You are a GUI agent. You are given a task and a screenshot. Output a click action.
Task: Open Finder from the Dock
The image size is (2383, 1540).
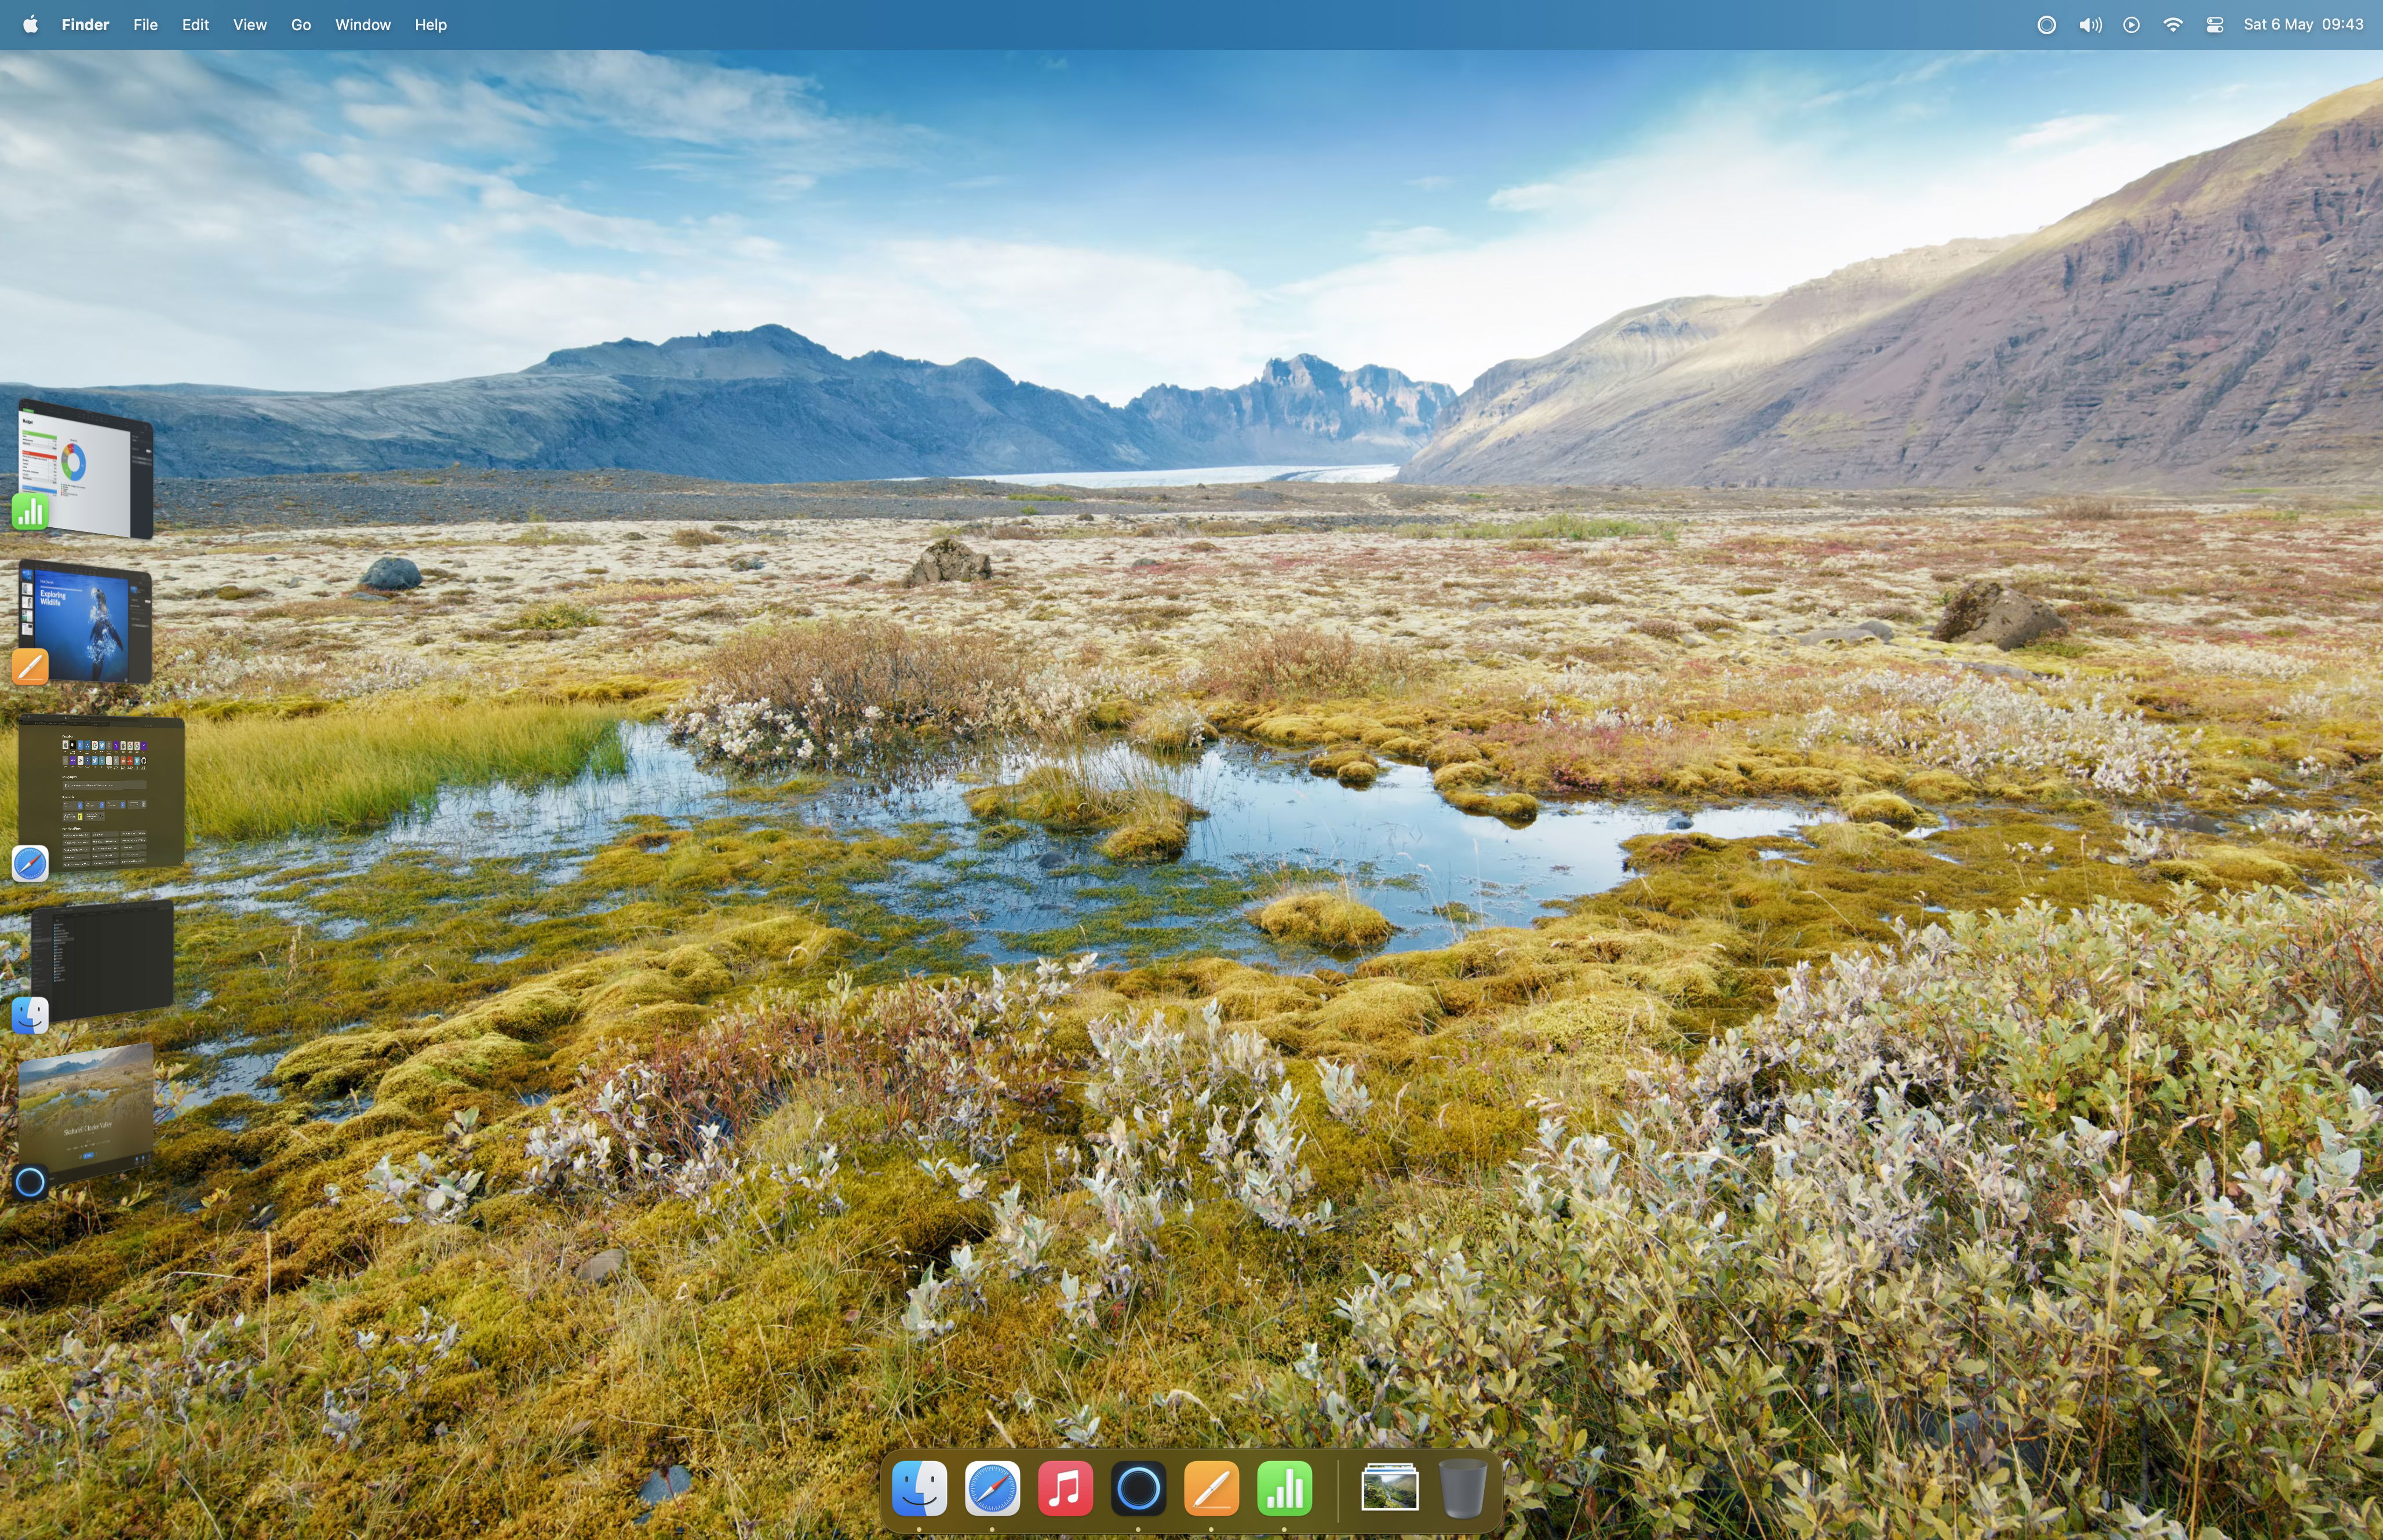(x=919, y=1487)
